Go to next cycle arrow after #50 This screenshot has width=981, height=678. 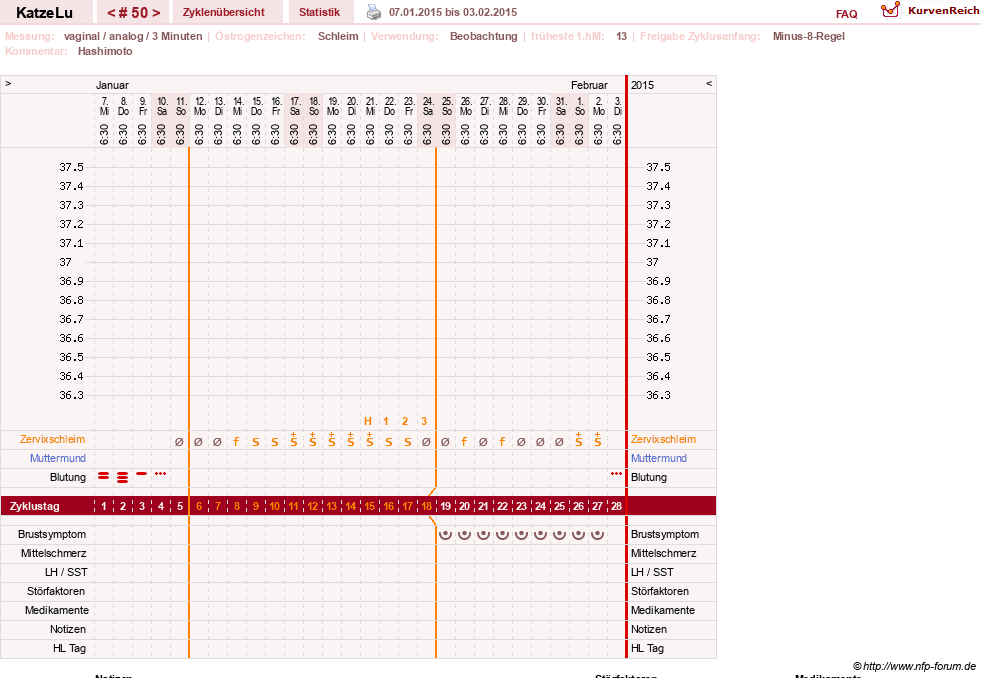156,13
